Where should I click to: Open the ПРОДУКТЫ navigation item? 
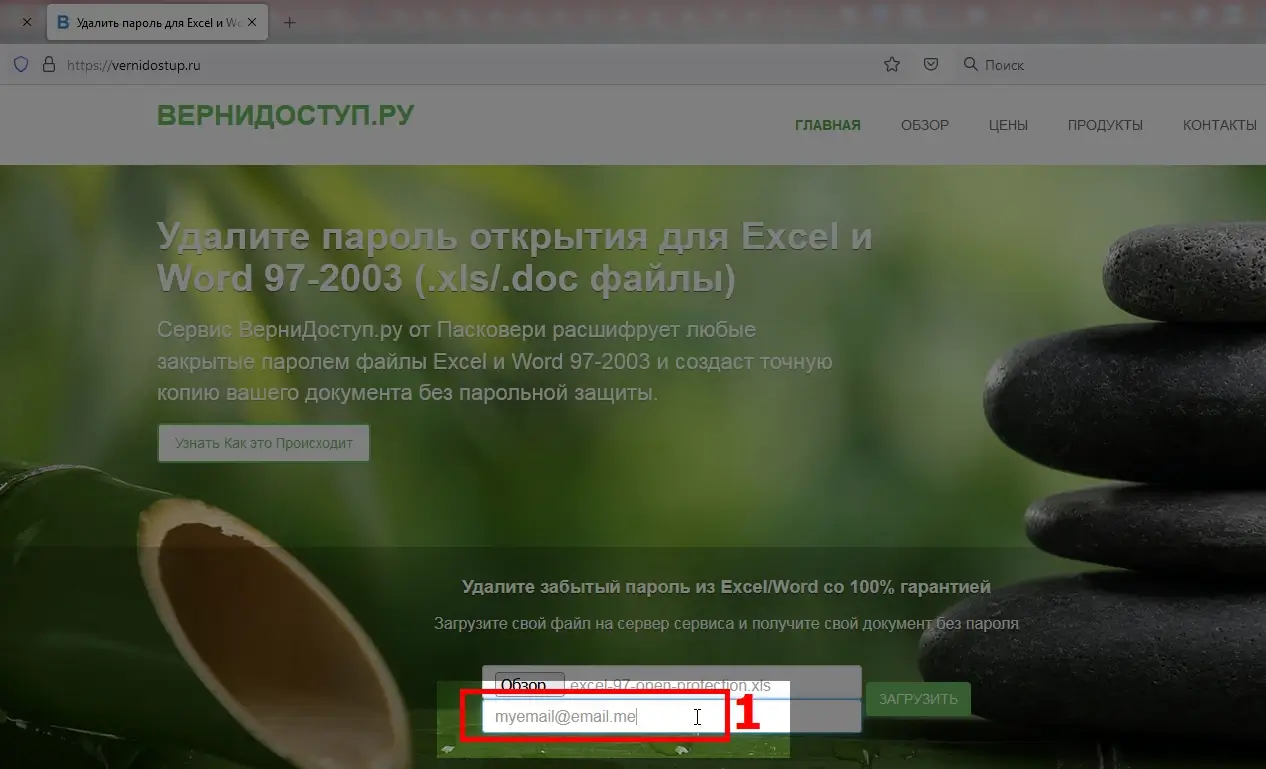pyautogui.click(x=1105, y=125)
